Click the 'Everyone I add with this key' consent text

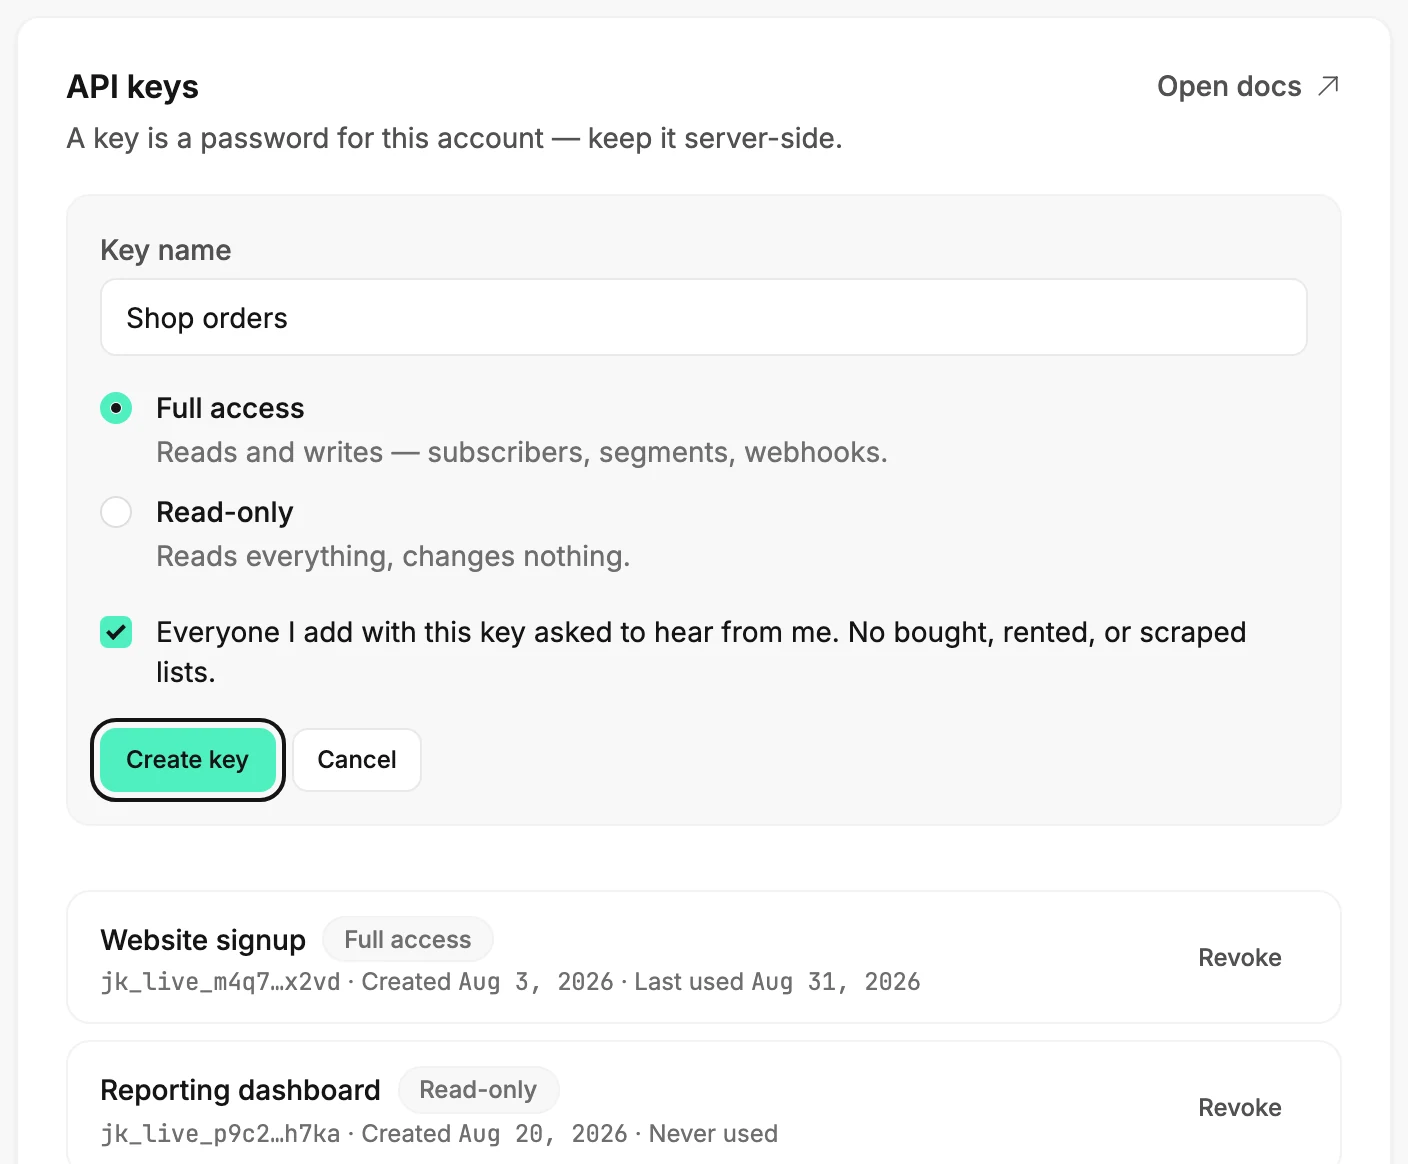[x=701, y=652]
